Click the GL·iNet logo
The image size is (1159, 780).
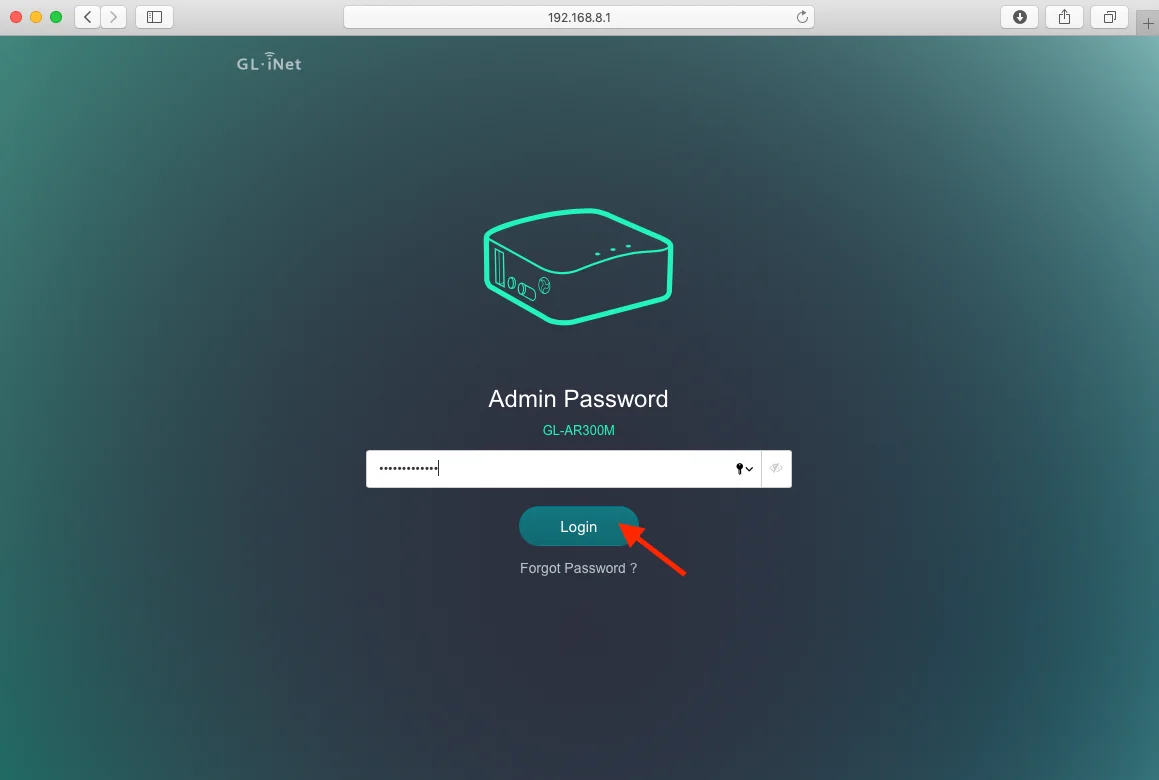point(269,63)
